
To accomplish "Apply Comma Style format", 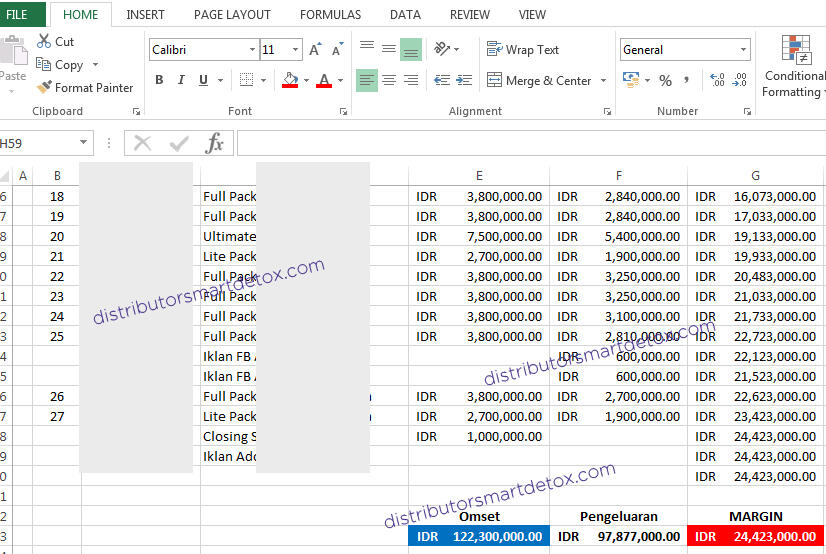I will [x=686, y=81].
